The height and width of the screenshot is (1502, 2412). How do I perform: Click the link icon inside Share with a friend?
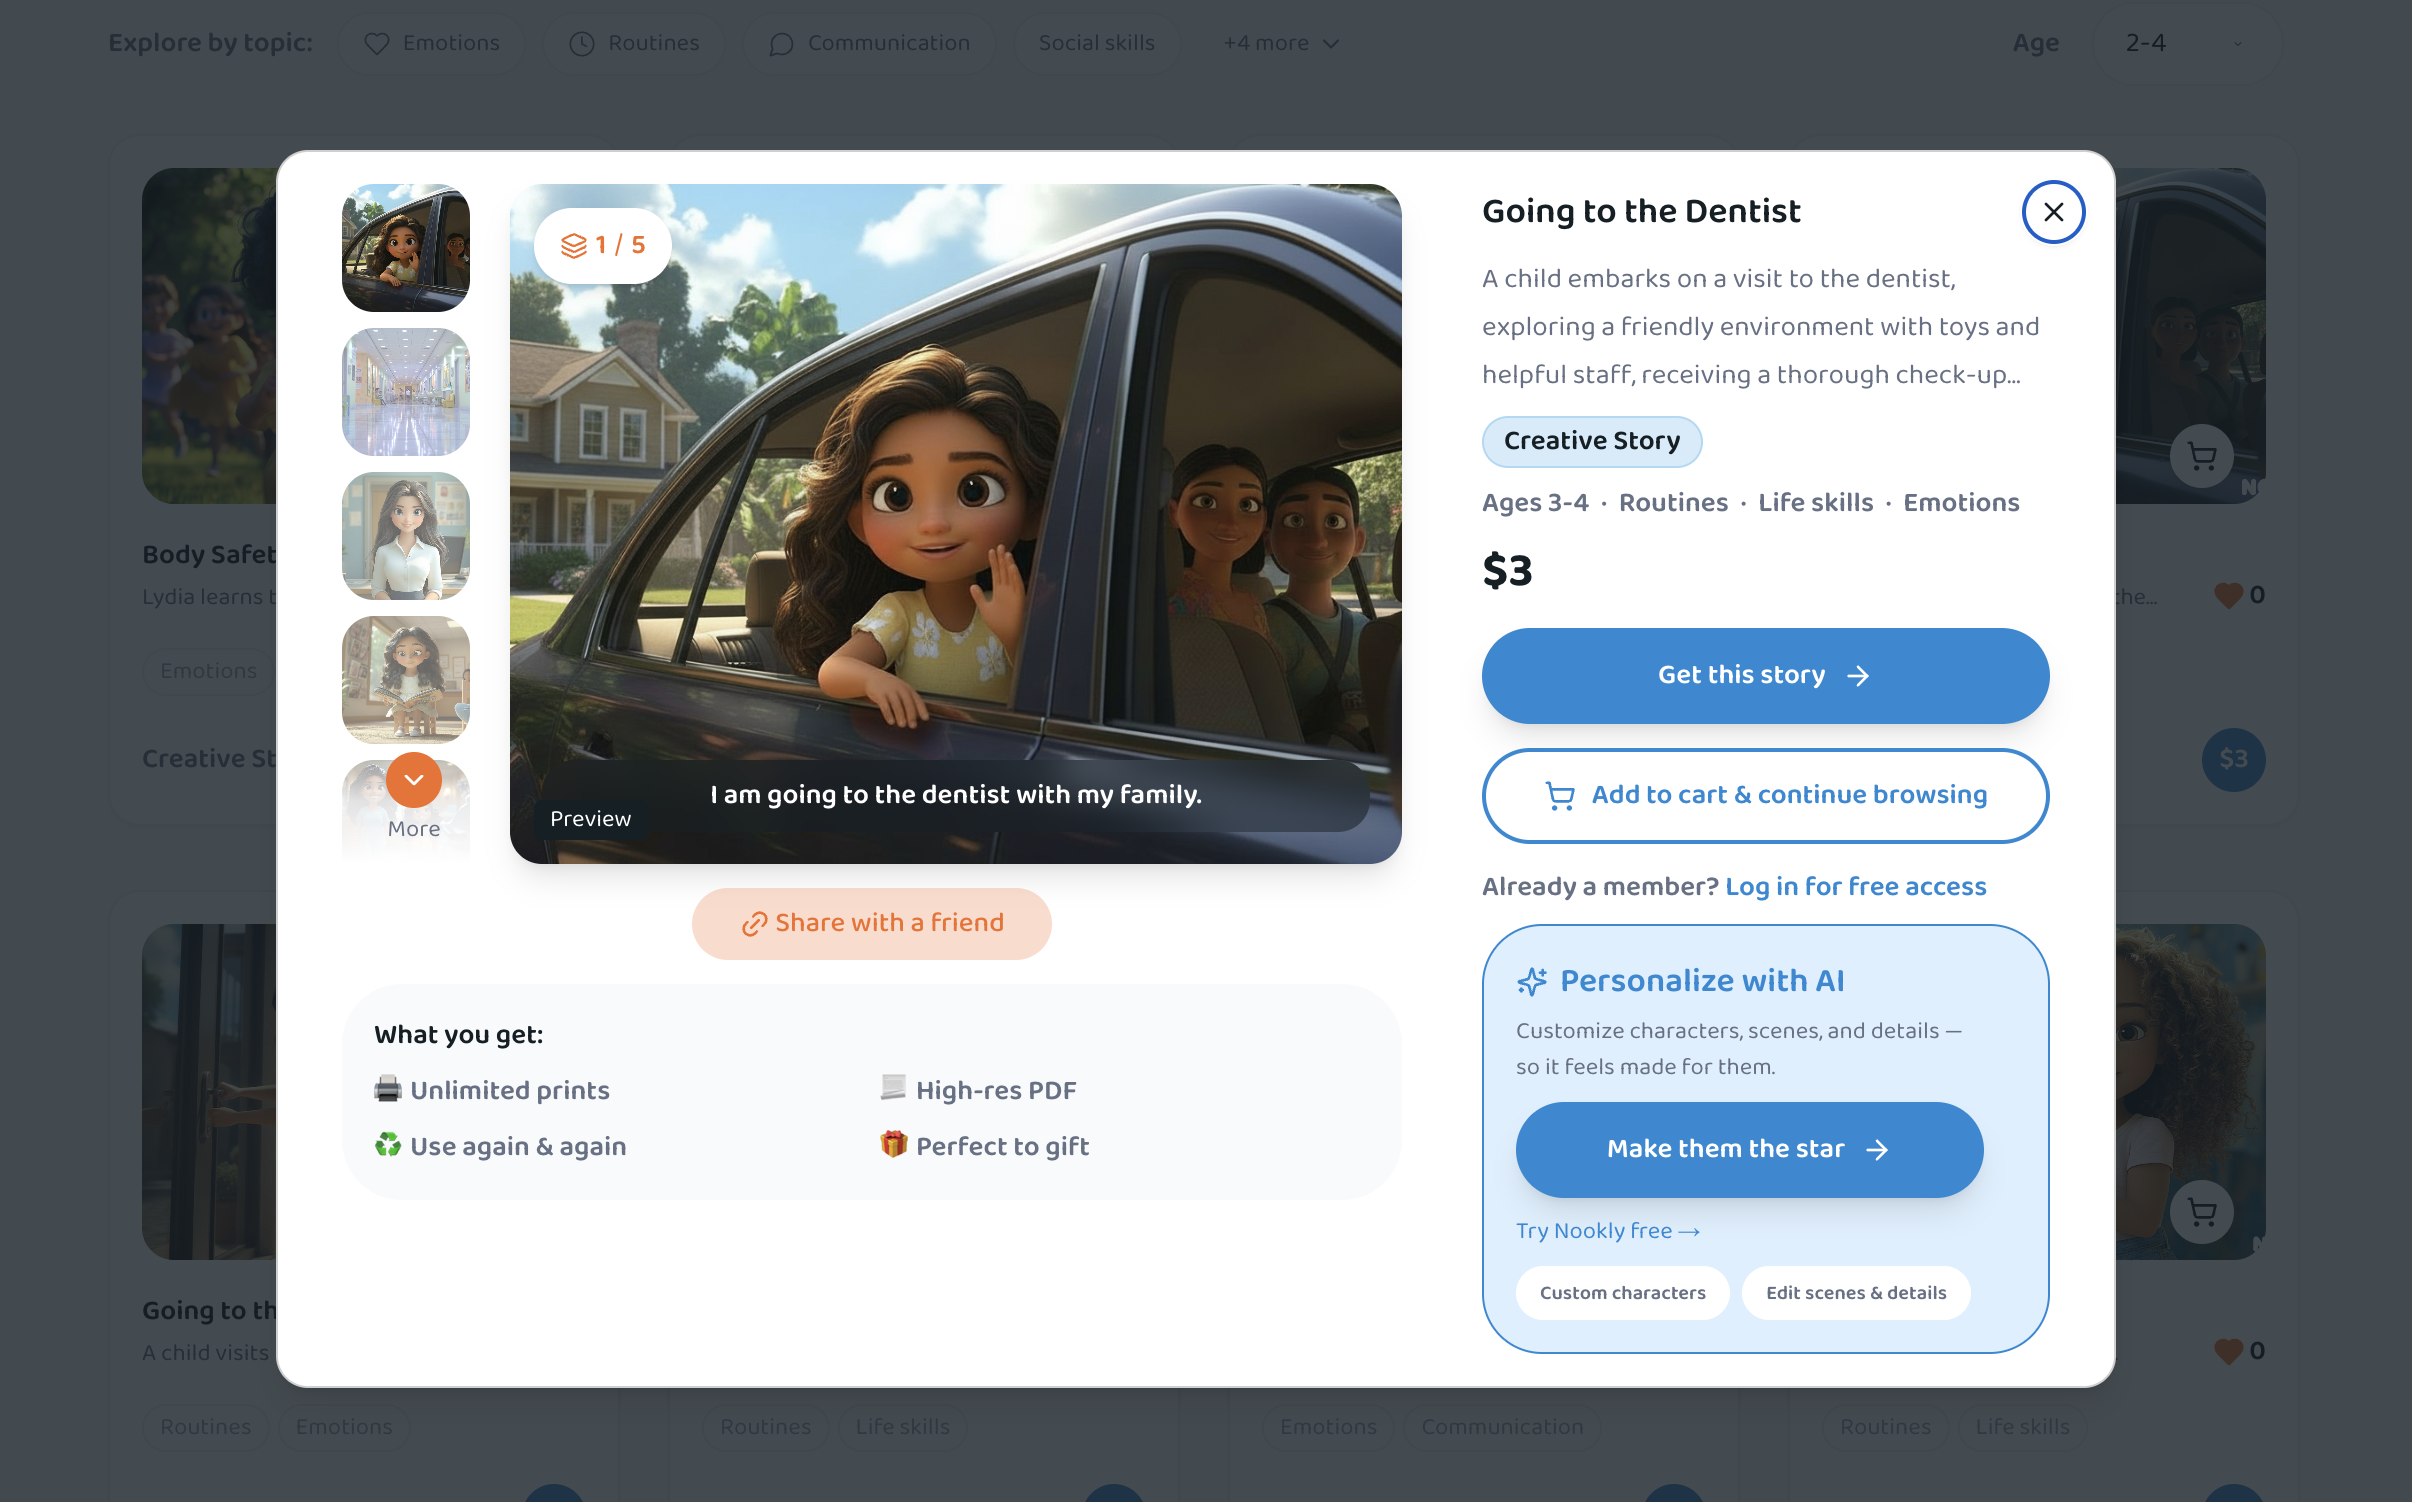(755, 923)
